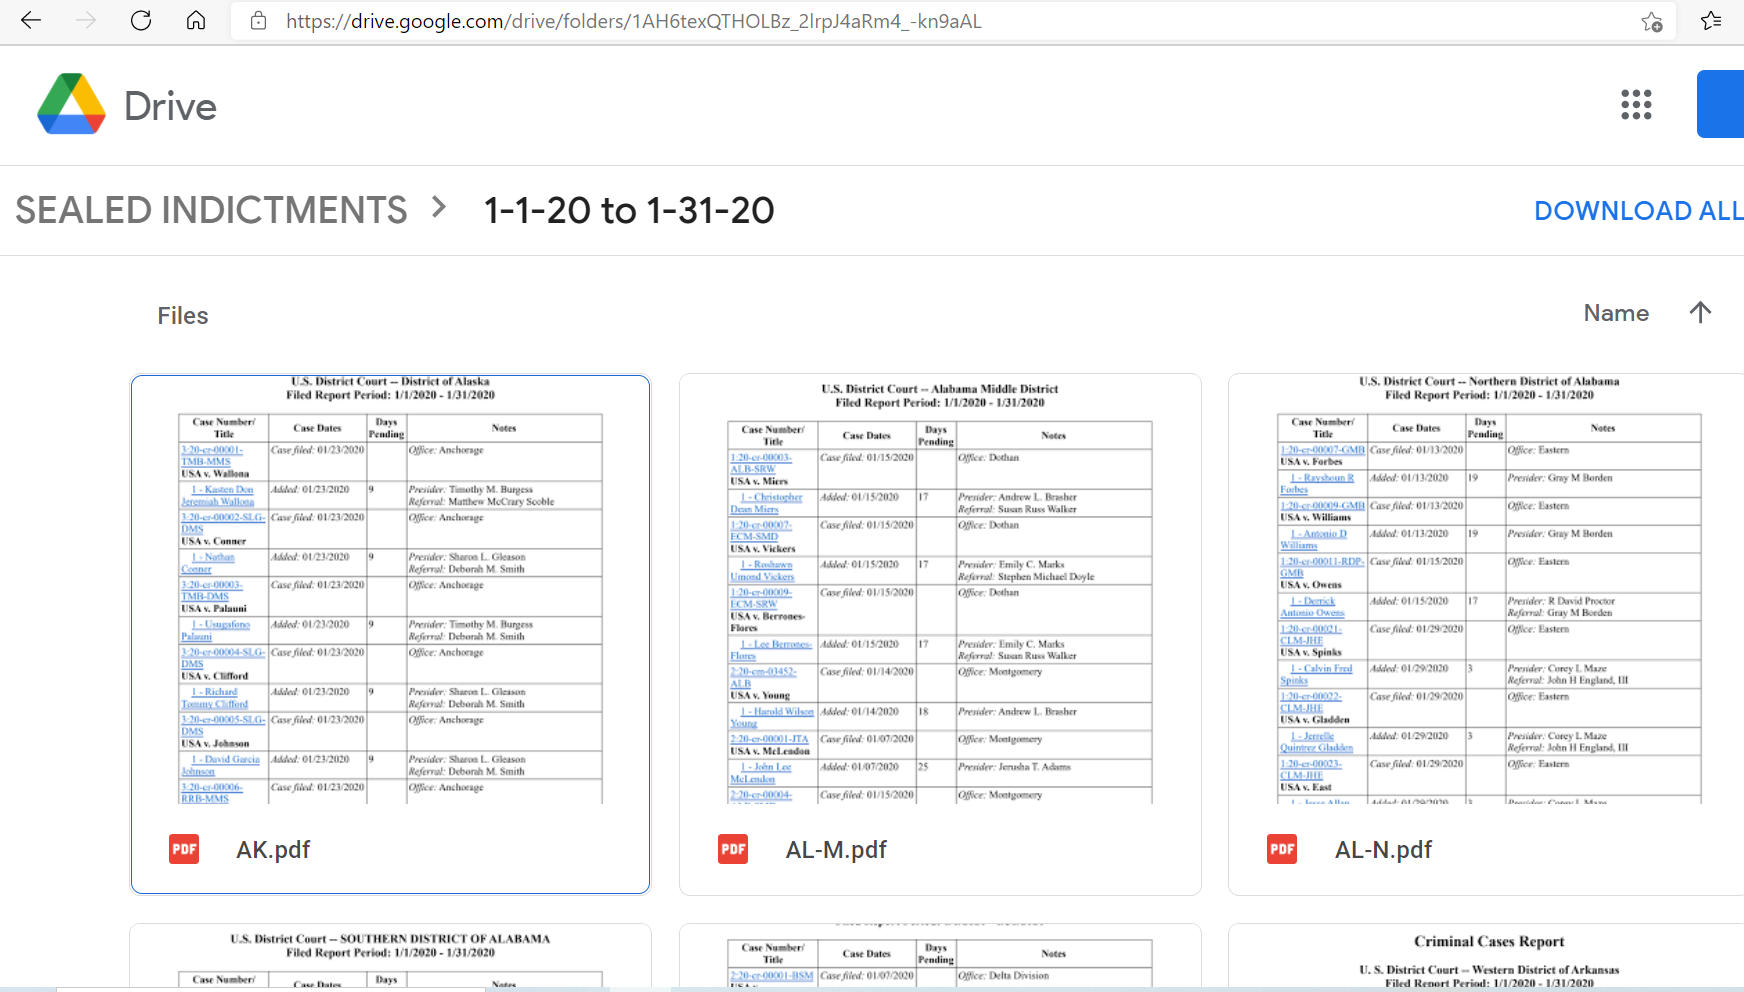Open the AL-M.pdf thumbnail preview

point(940,590)
